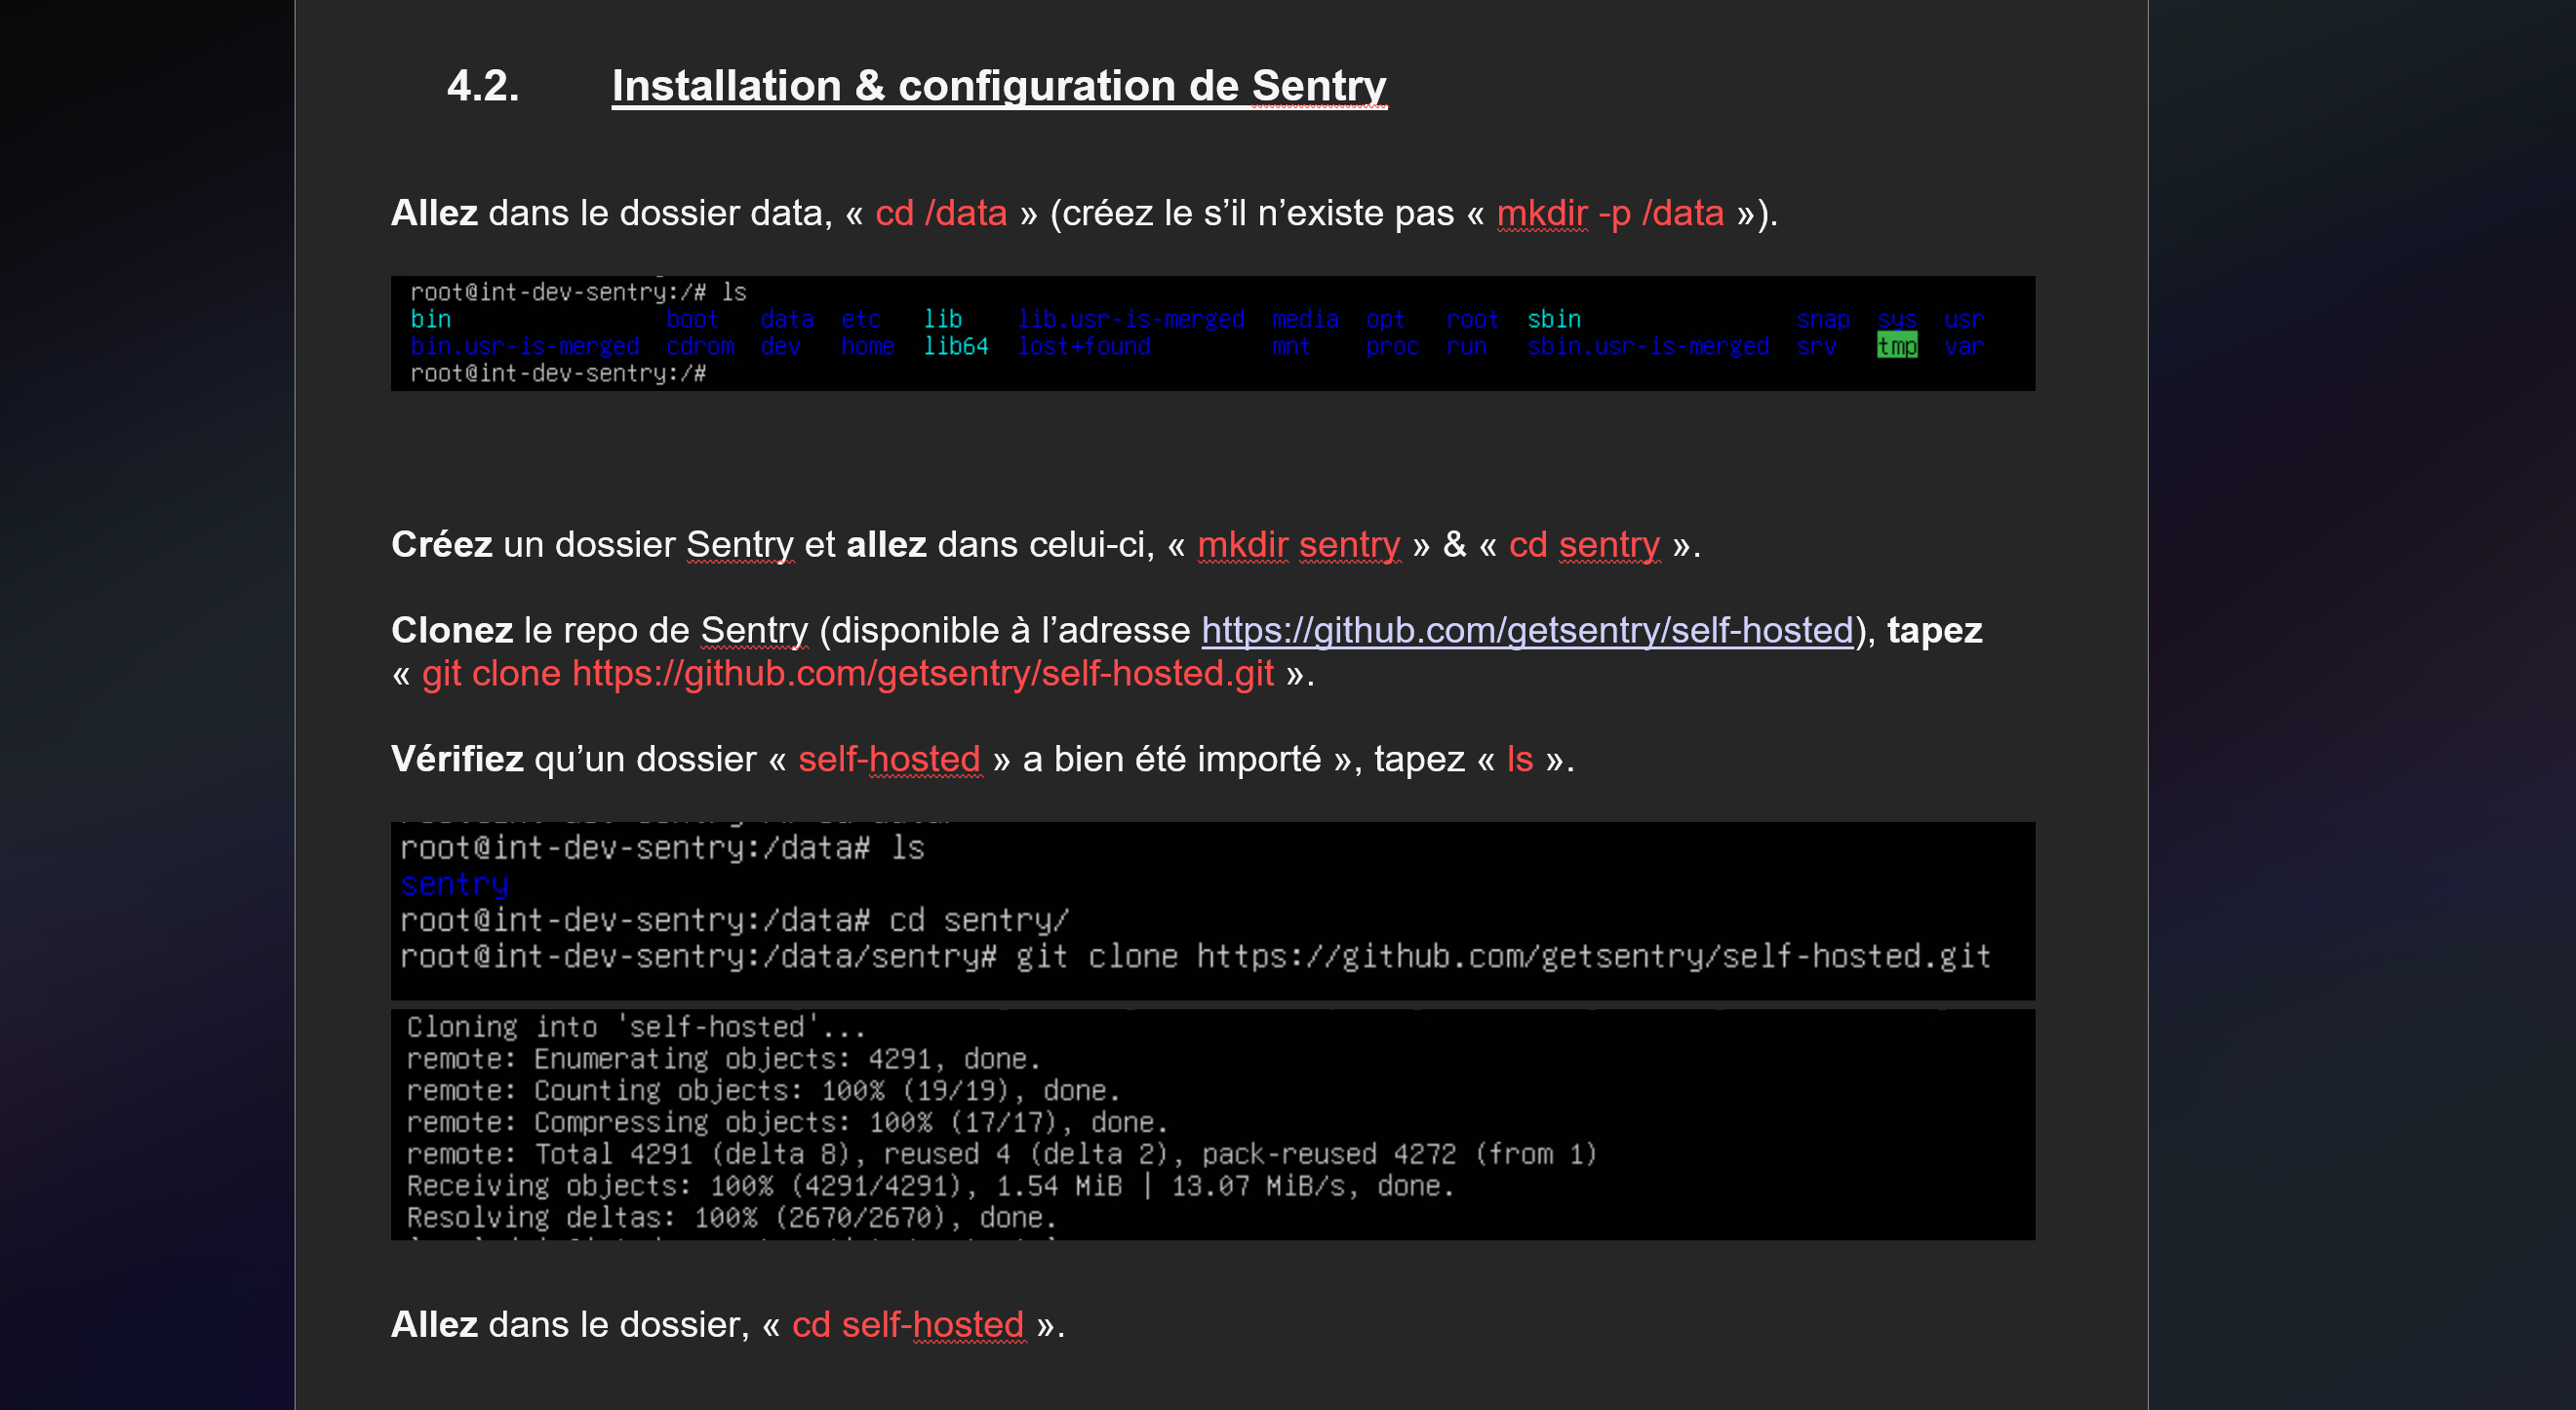Viewport: 2576px width, 1410px height.
Task: Click the red 'git clone' command line
Action: (846, 673)
